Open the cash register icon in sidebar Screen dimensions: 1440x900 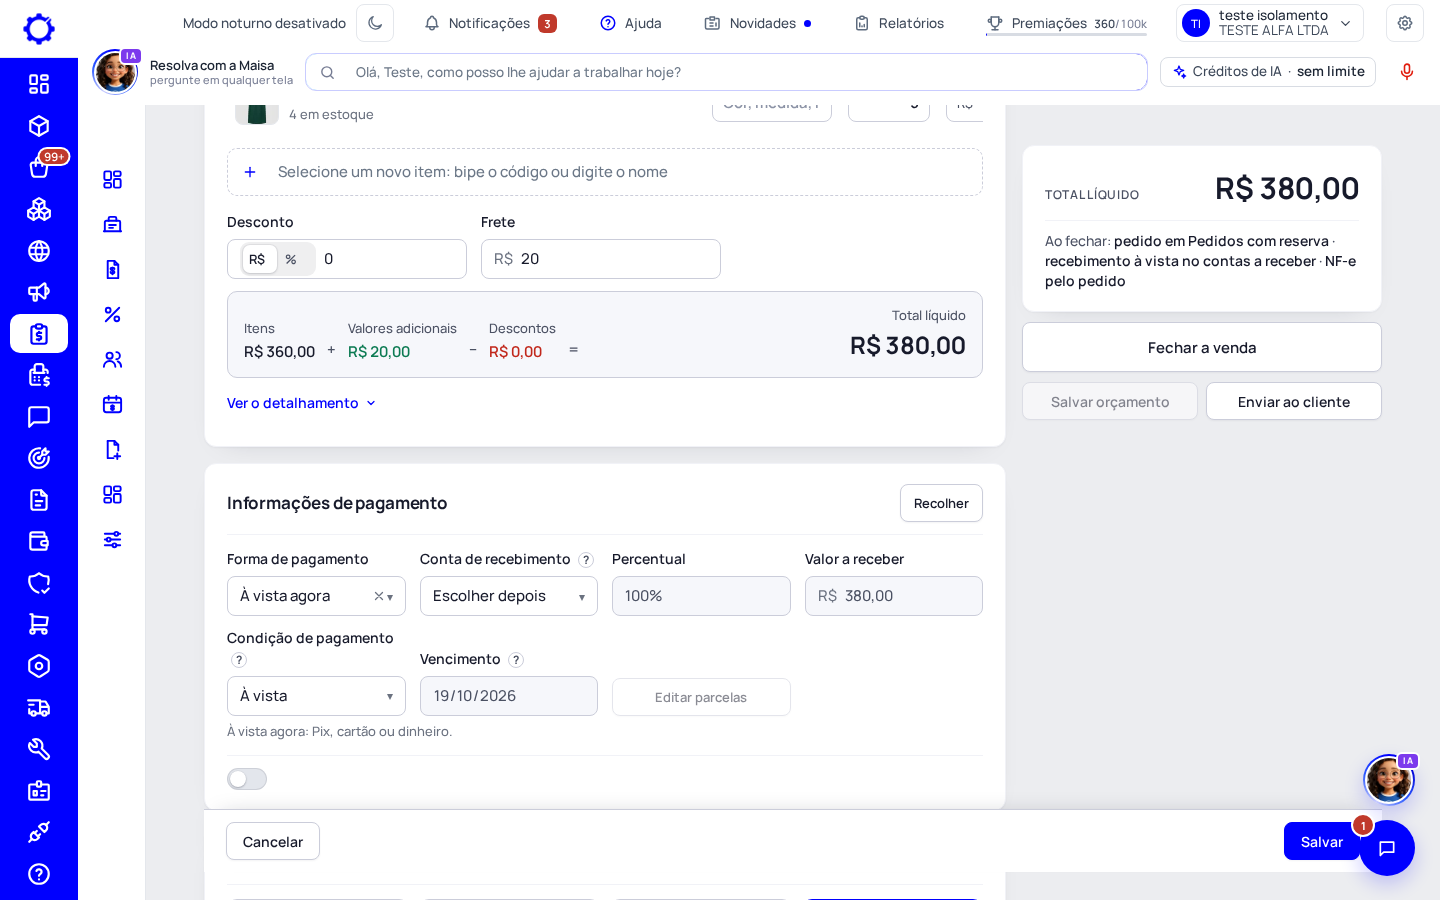point(39,375)
